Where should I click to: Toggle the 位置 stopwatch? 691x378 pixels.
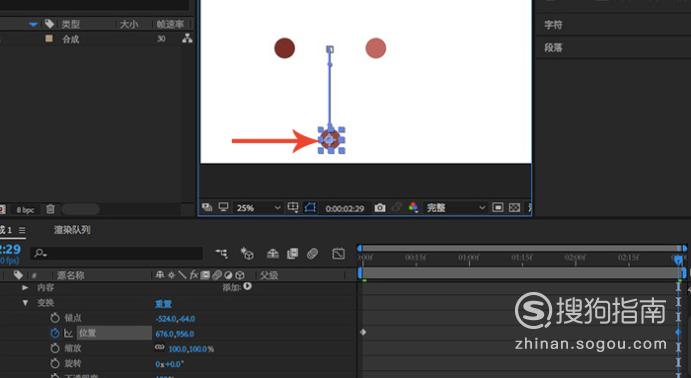[55, 333]
